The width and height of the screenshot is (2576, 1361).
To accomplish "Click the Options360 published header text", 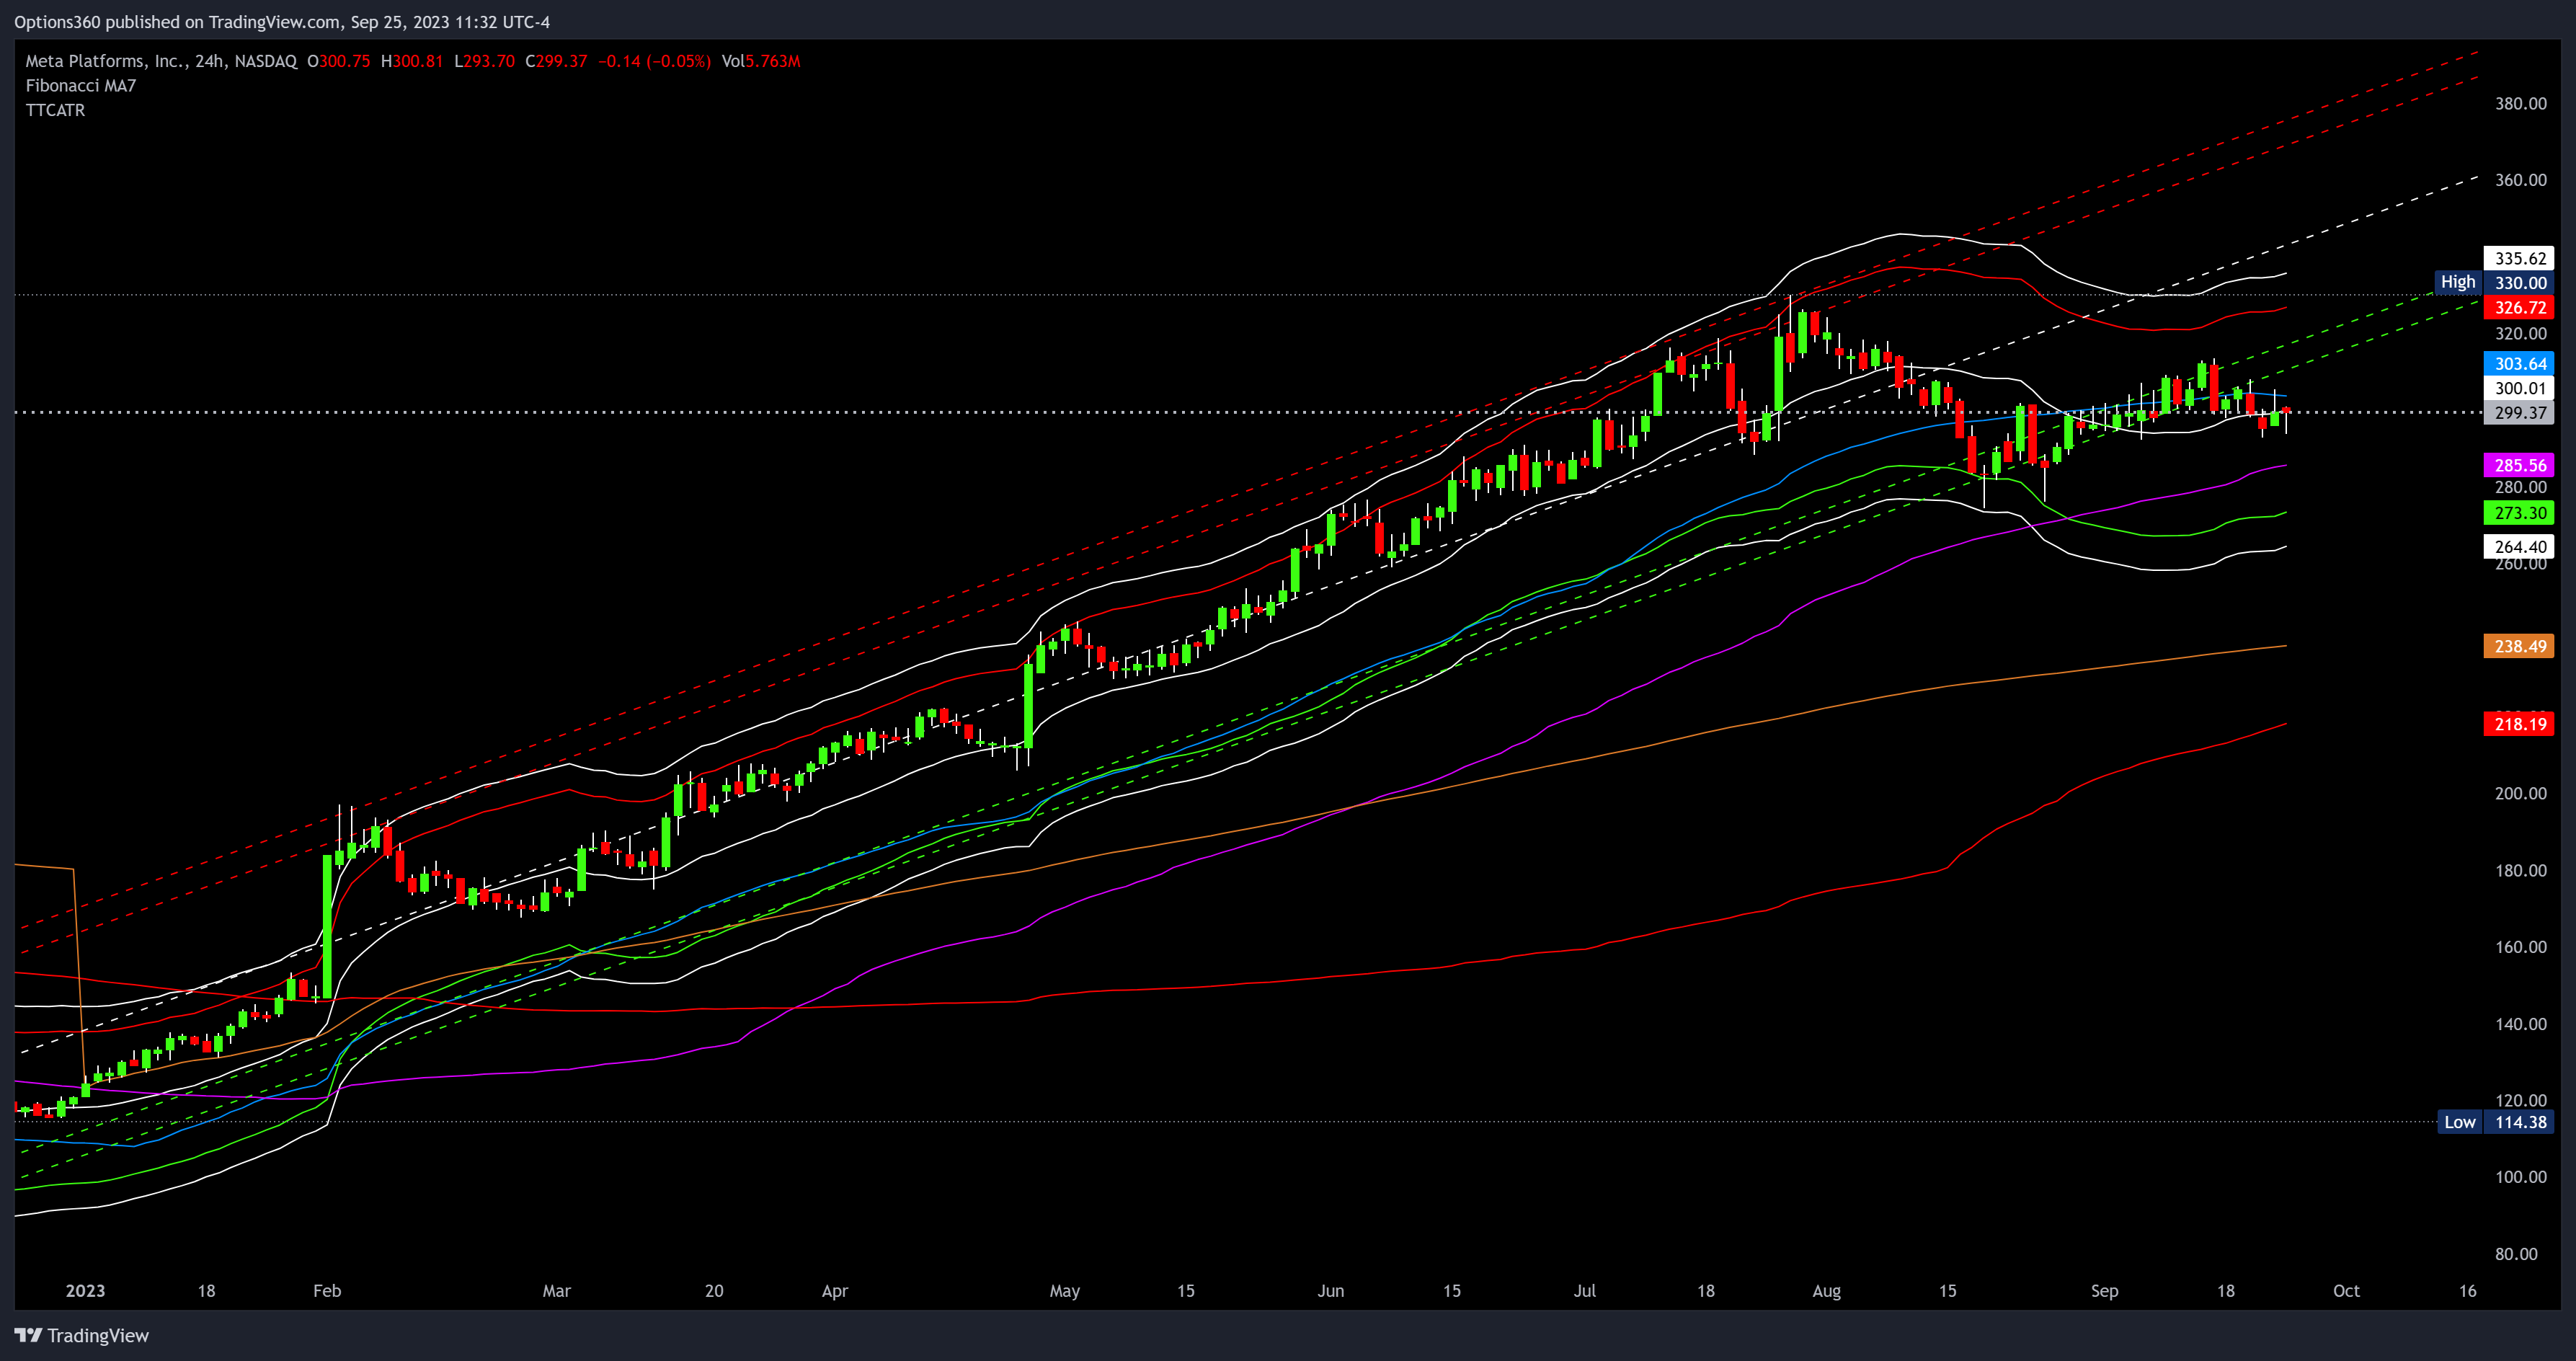I will pos(282,22).
